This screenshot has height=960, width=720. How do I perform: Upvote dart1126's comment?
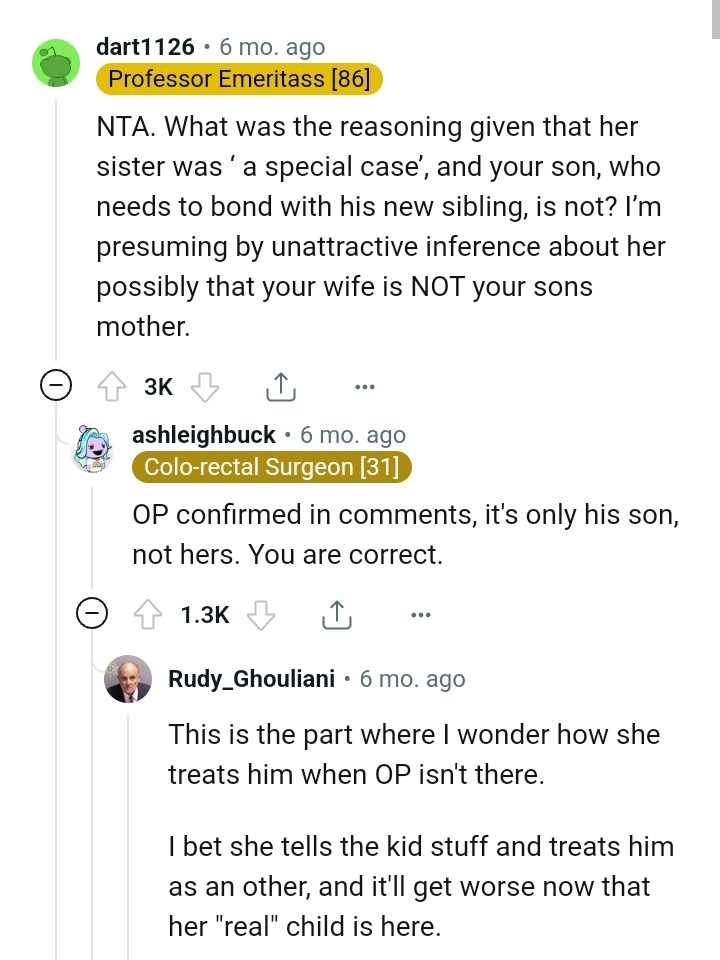coord(111,386)
